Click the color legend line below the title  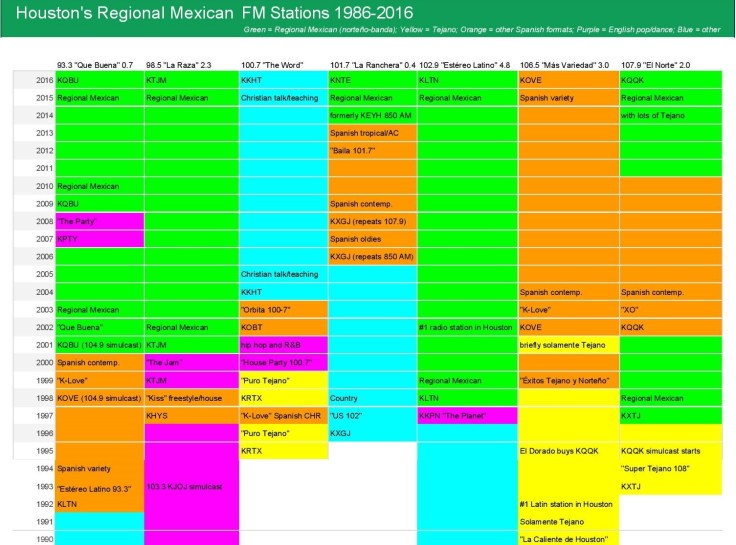pyautogui.click(x=482, y=30)
